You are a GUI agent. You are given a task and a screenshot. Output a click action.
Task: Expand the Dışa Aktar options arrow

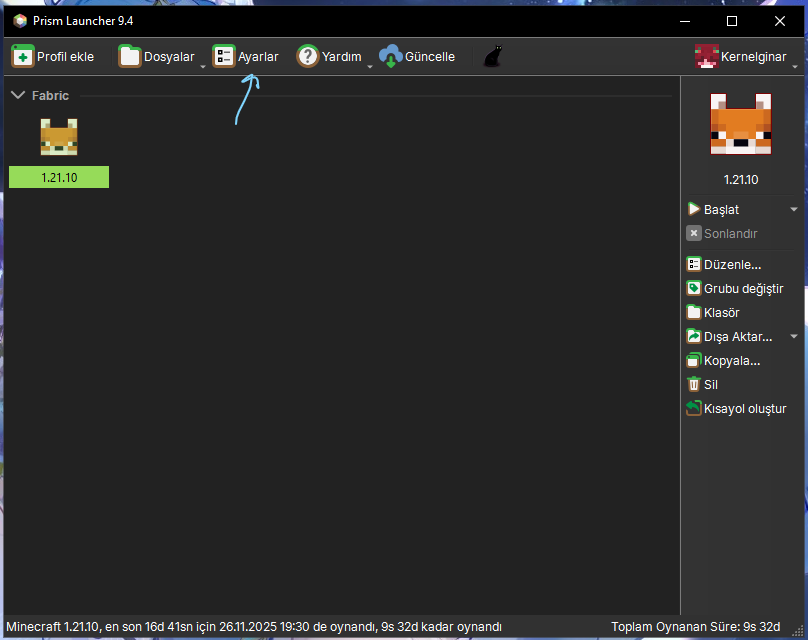794,336
